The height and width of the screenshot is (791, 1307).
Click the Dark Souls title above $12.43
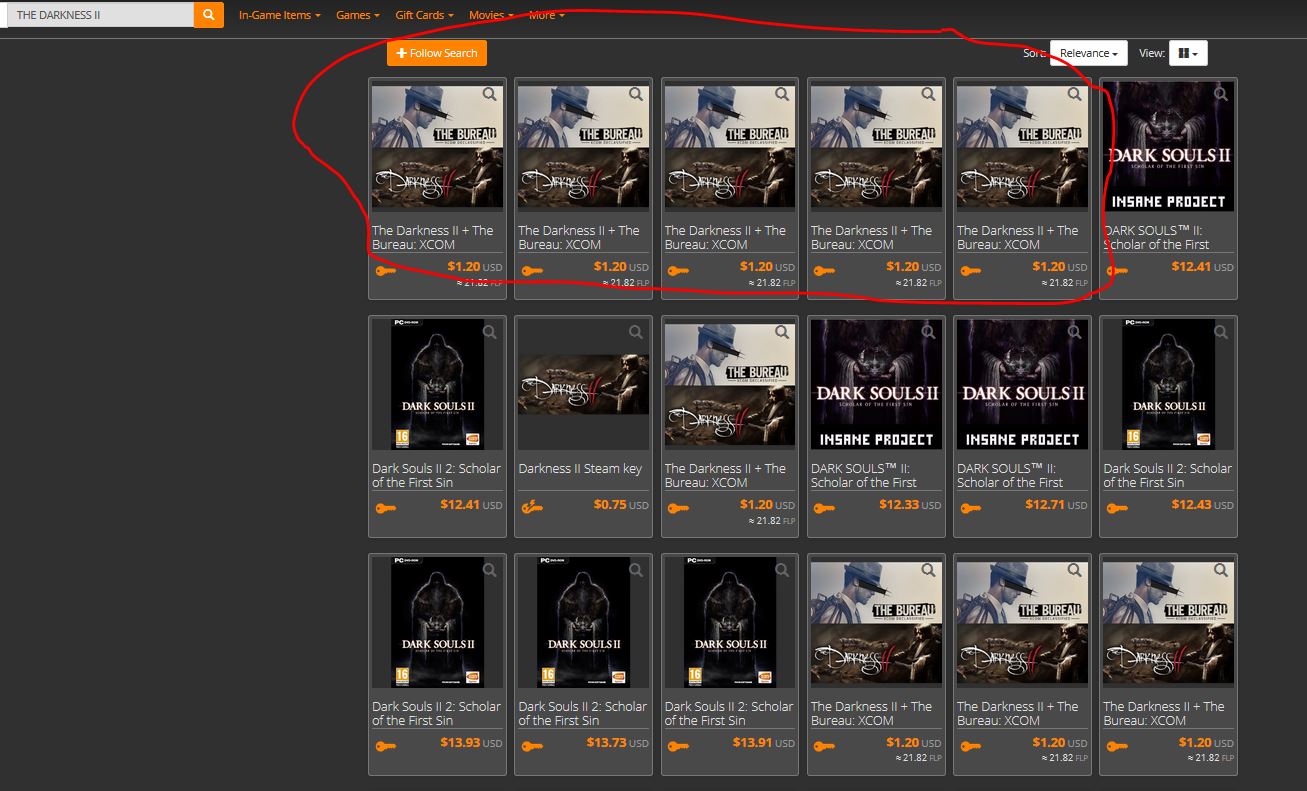(x=1168, y=475)
